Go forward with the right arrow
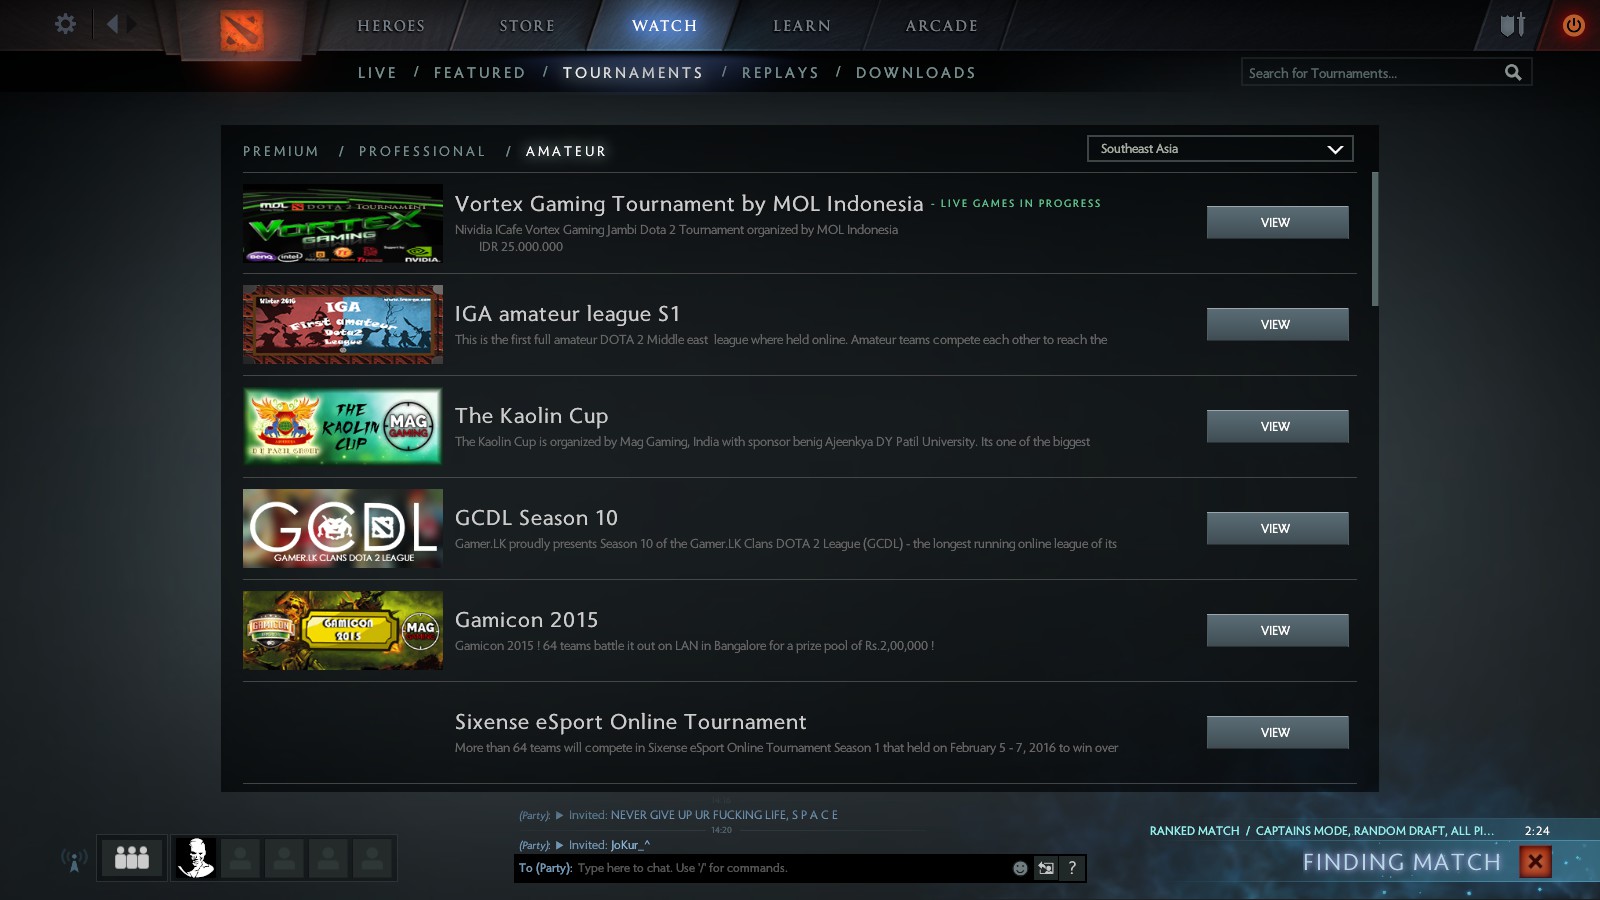 click(131, 24)
